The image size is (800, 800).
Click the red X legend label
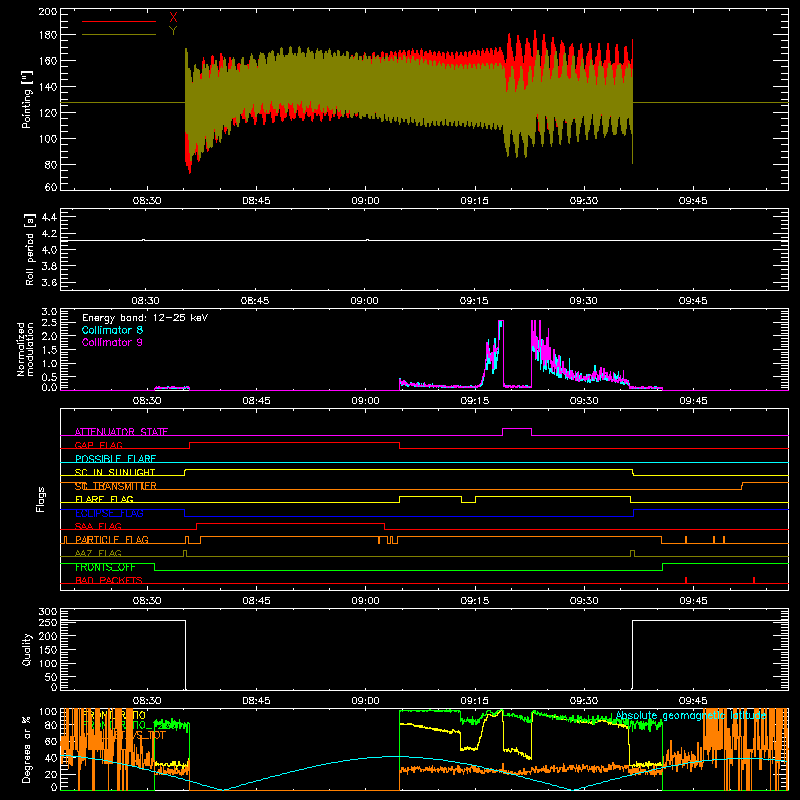173,17
